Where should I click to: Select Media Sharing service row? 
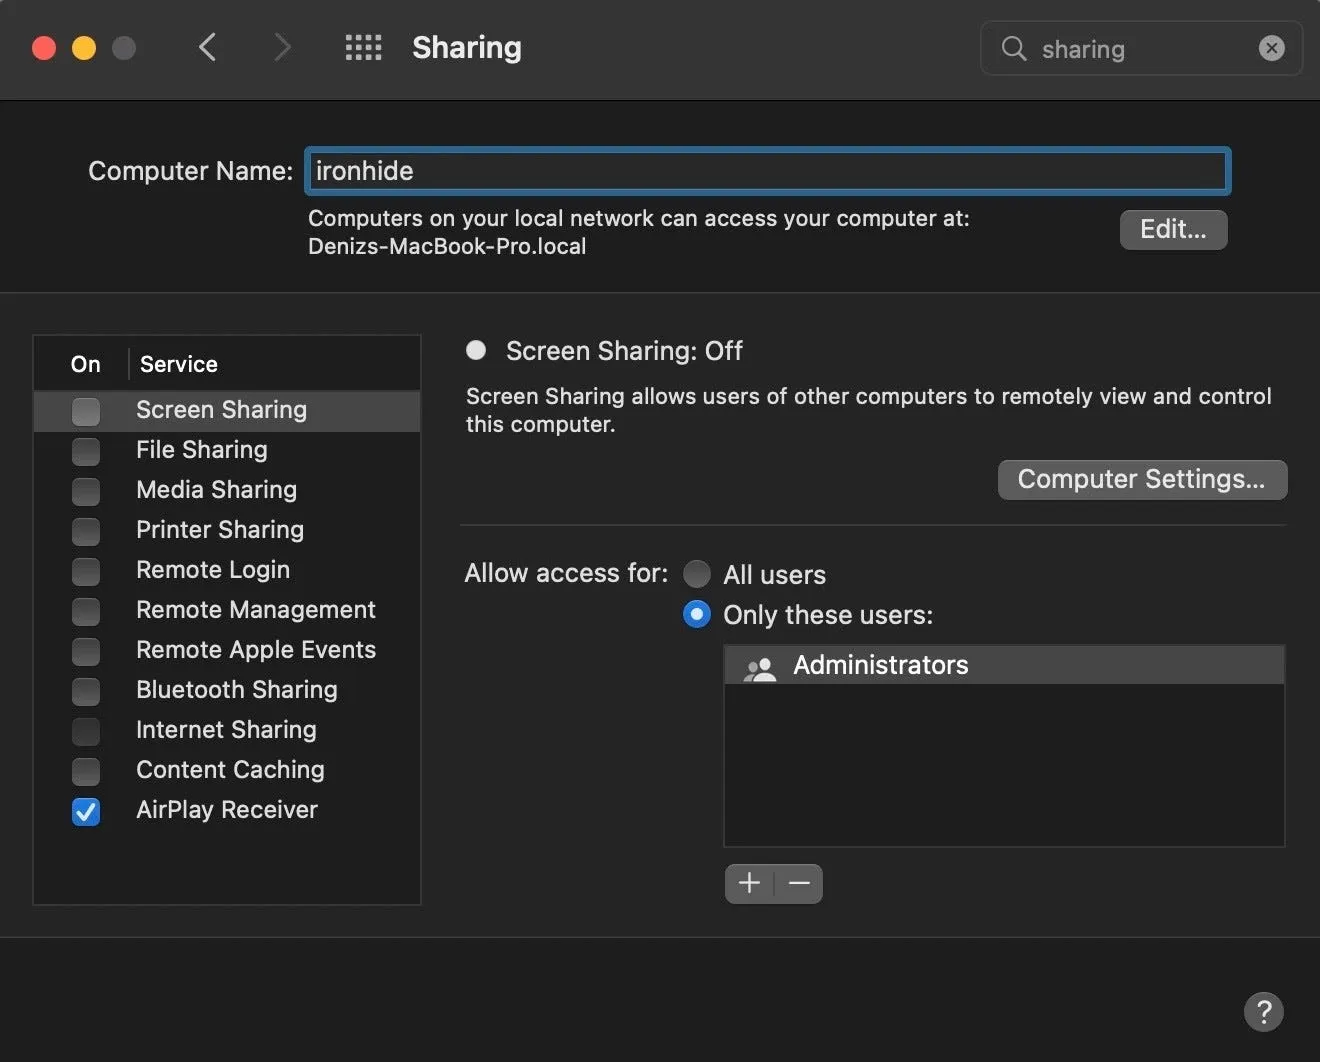click(x=227, y=491)
